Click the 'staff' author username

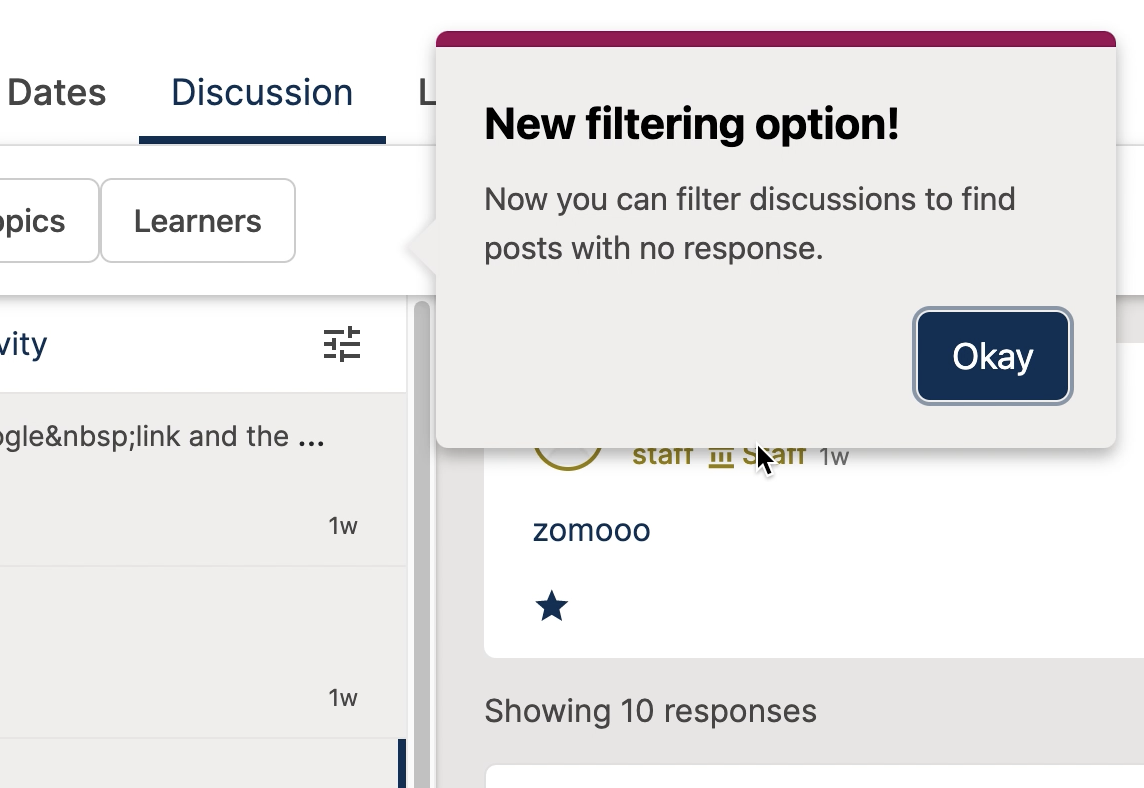662,457
